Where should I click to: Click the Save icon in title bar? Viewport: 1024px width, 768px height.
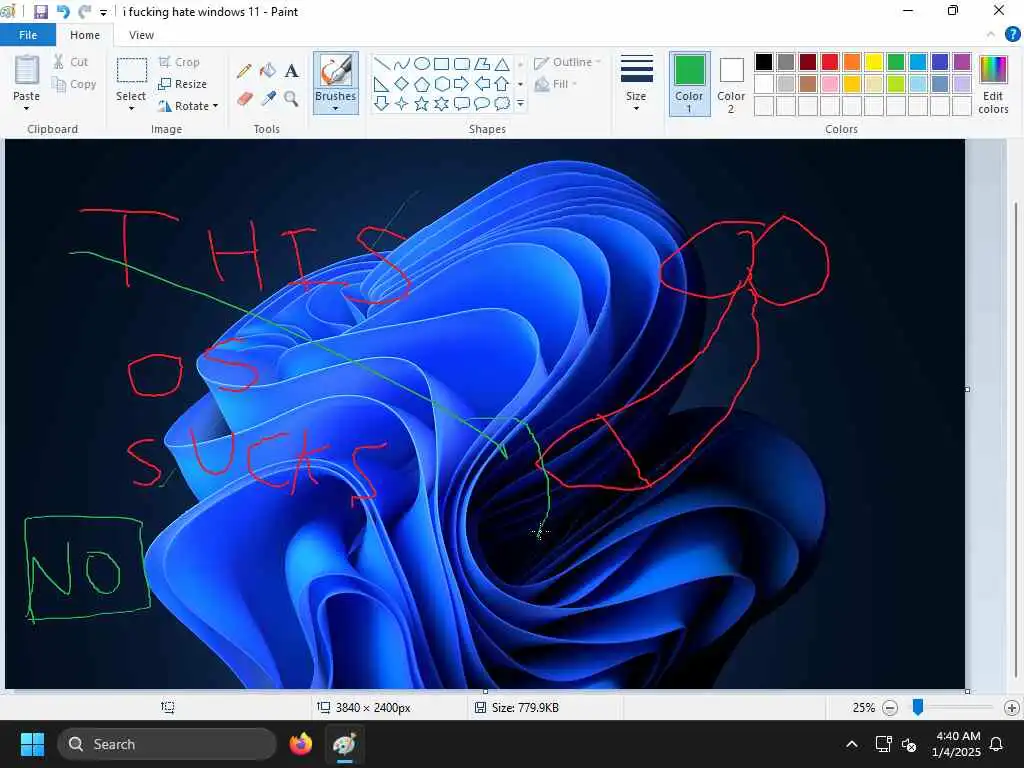[x=40, y=12]
